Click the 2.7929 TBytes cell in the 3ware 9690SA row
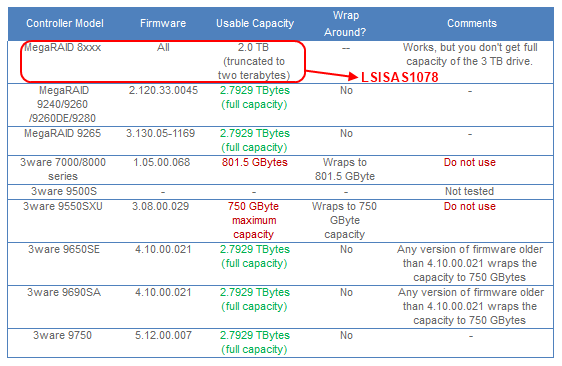This screenshot has height=366, width=562. [254, 300]
